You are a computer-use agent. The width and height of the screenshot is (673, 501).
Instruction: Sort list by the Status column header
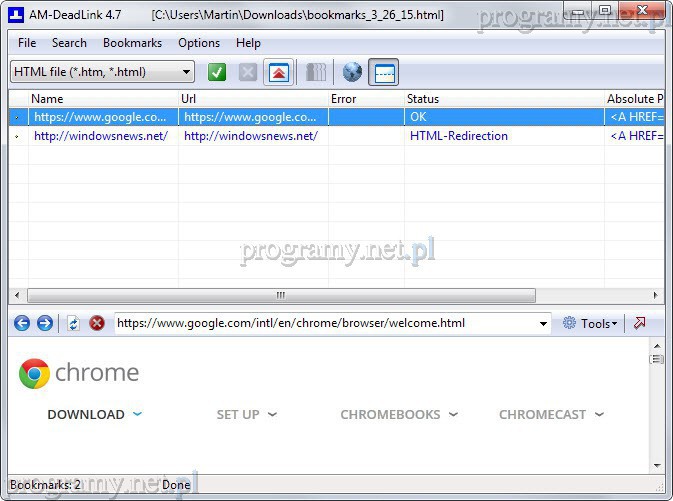tap(423, 99)
